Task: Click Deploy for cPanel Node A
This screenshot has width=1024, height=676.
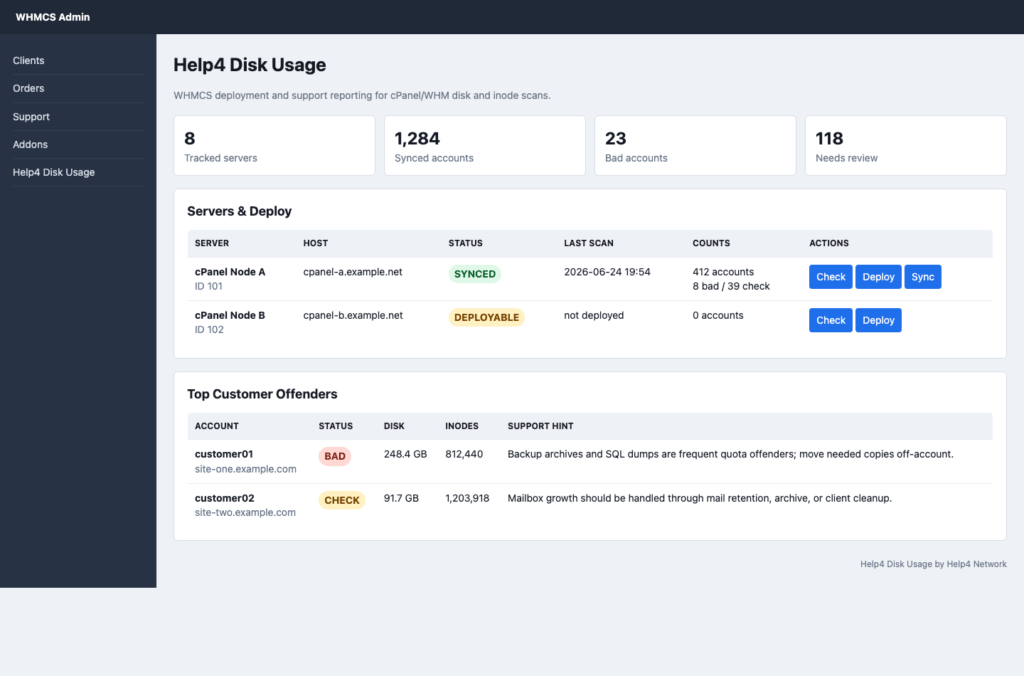Action: pyautogui.click(x=878, y=277)
